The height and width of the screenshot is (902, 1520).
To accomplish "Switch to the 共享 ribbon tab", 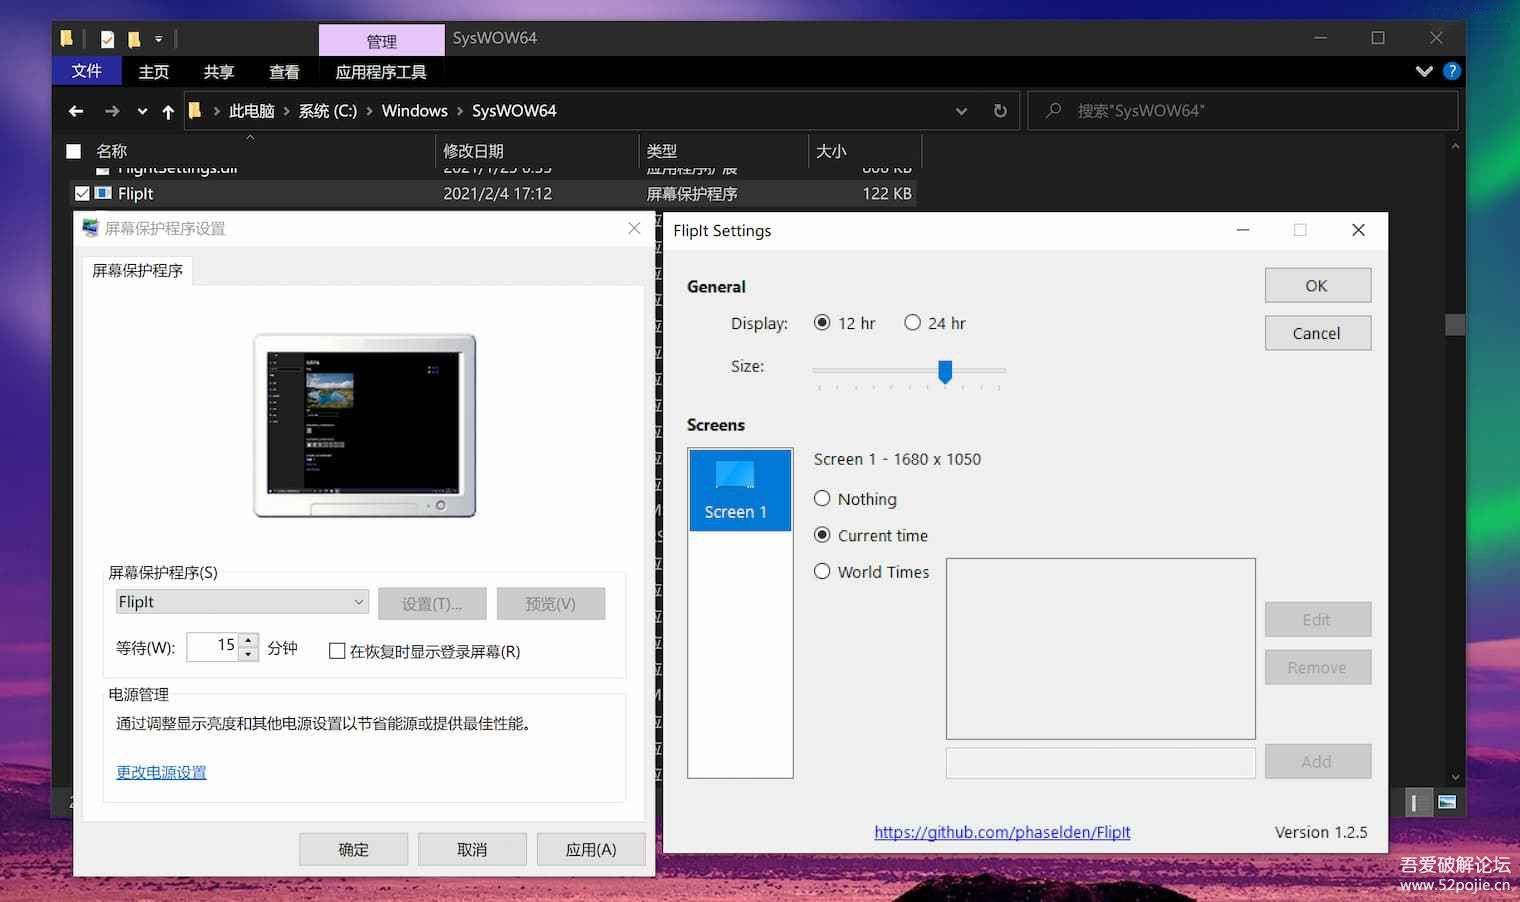I will (x=219, y=71).
